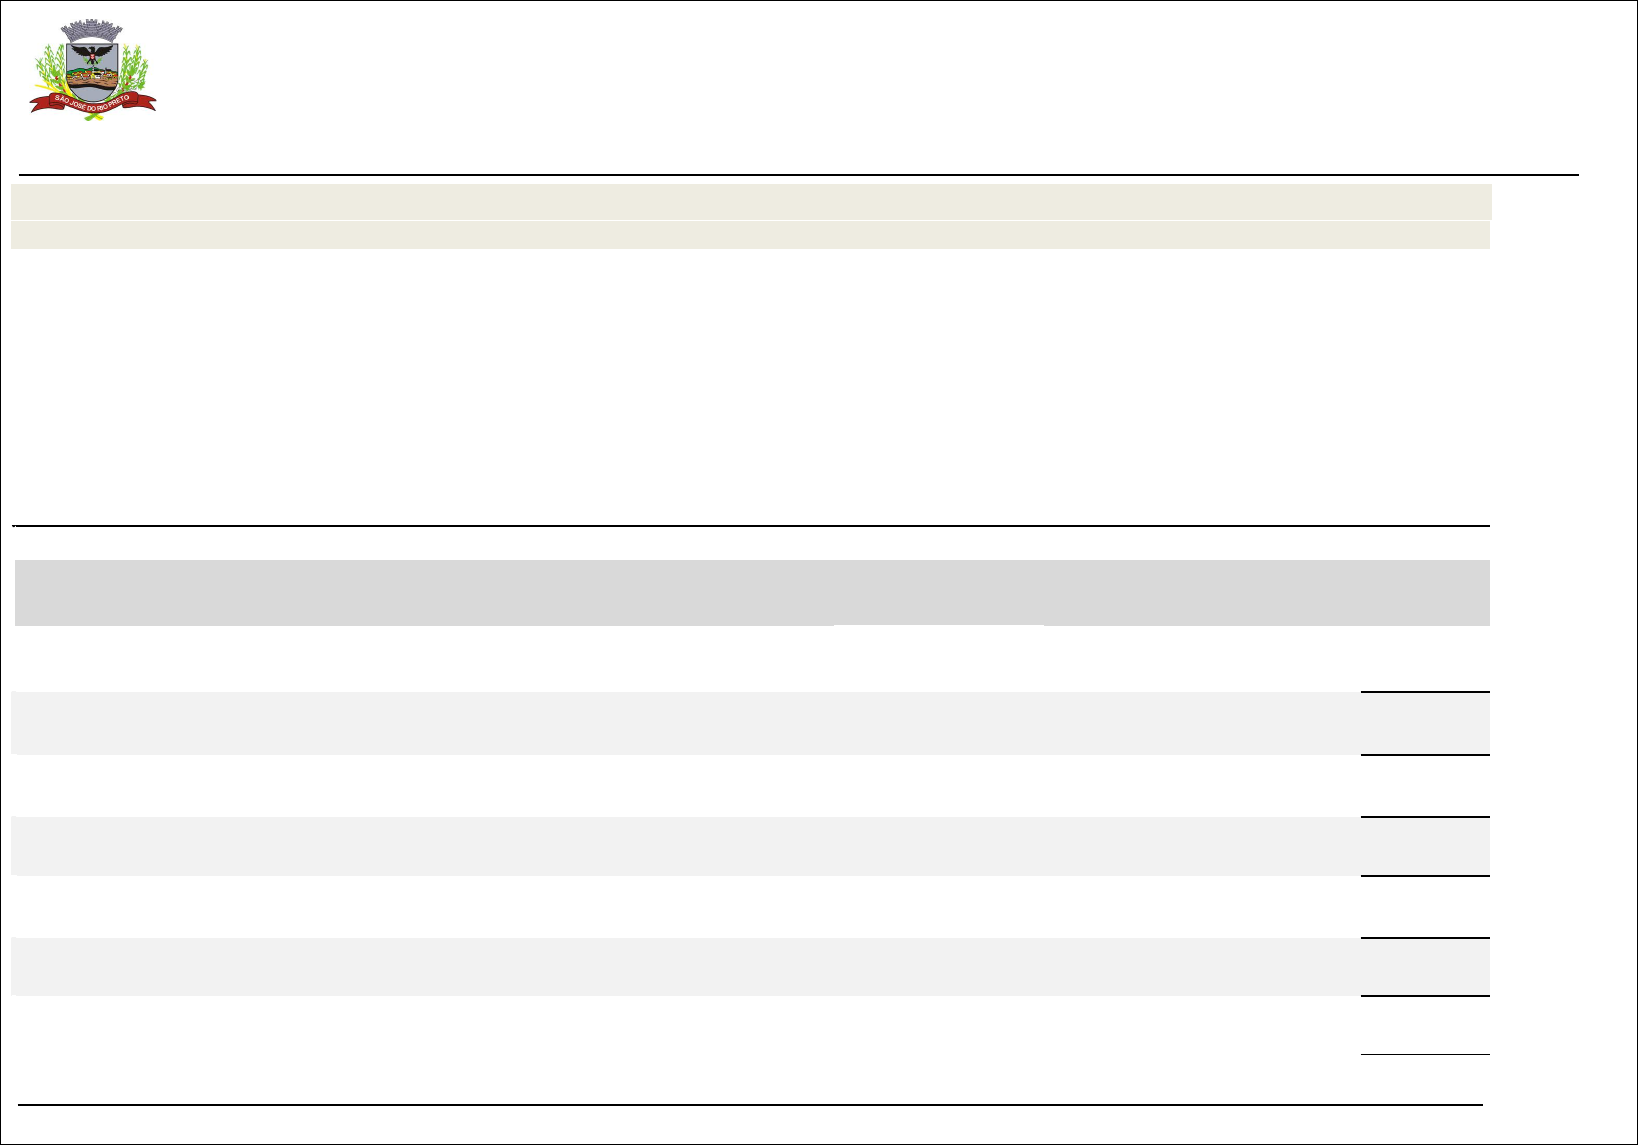Click the underlined right-end cell of first shaded row

coord(1425,723)
